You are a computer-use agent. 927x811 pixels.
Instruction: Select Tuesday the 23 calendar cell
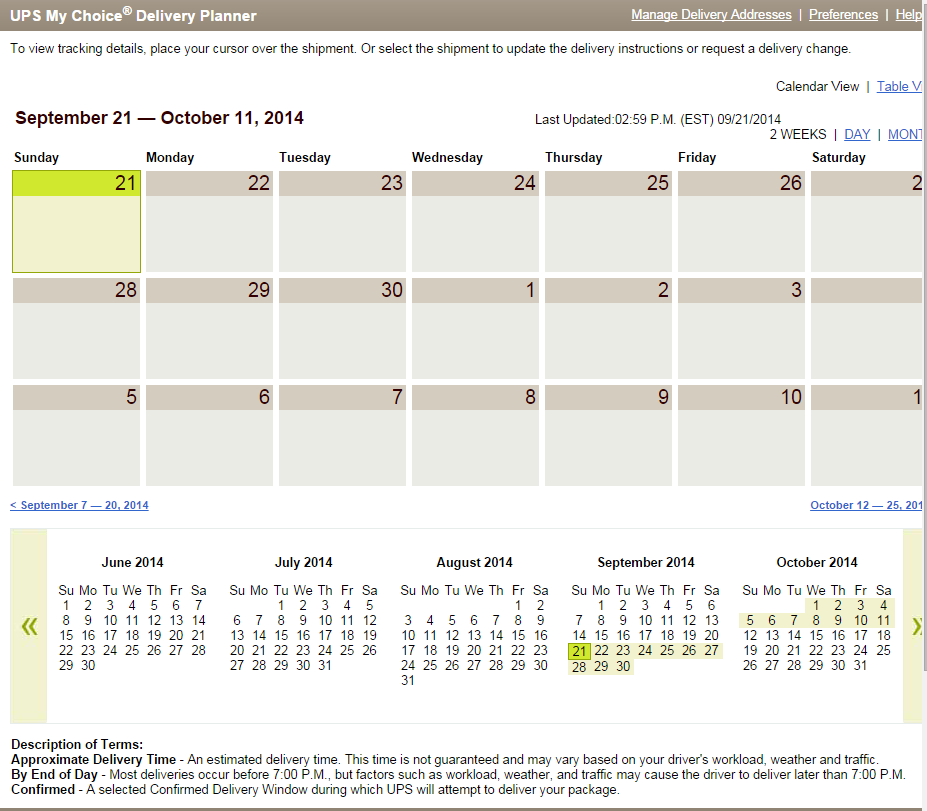[342, 222]
